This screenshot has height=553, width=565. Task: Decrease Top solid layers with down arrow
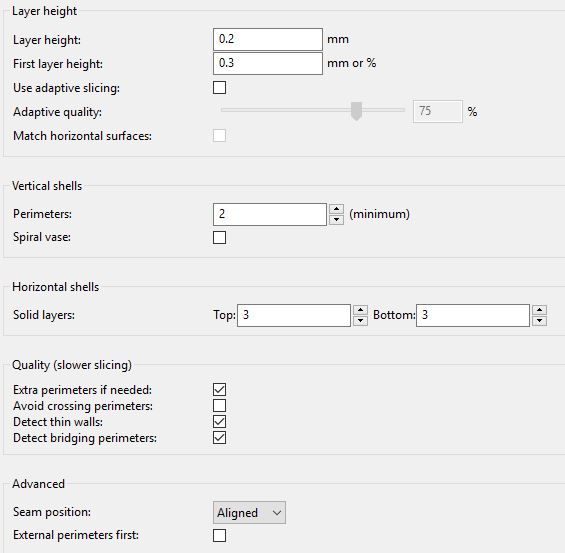point(360,320)
